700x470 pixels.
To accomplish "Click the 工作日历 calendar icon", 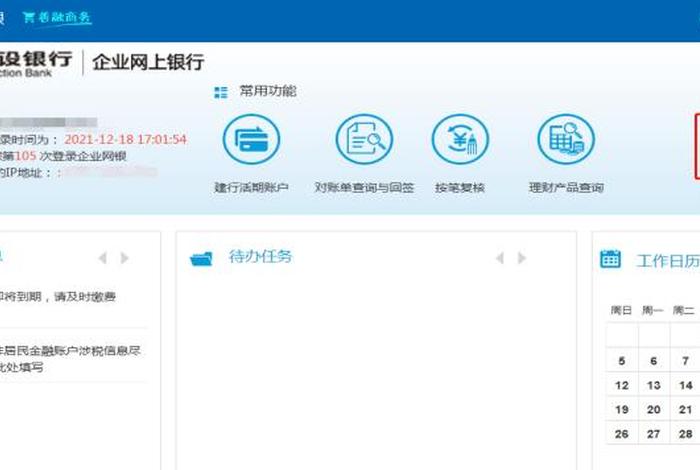I will [610, 259].
